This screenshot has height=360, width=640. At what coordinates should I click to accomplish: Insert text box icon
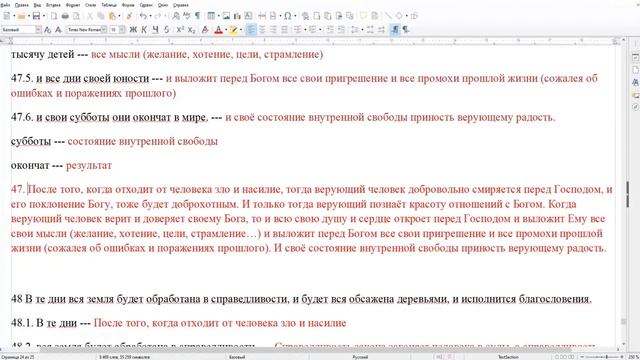click(x=248, y=16)
